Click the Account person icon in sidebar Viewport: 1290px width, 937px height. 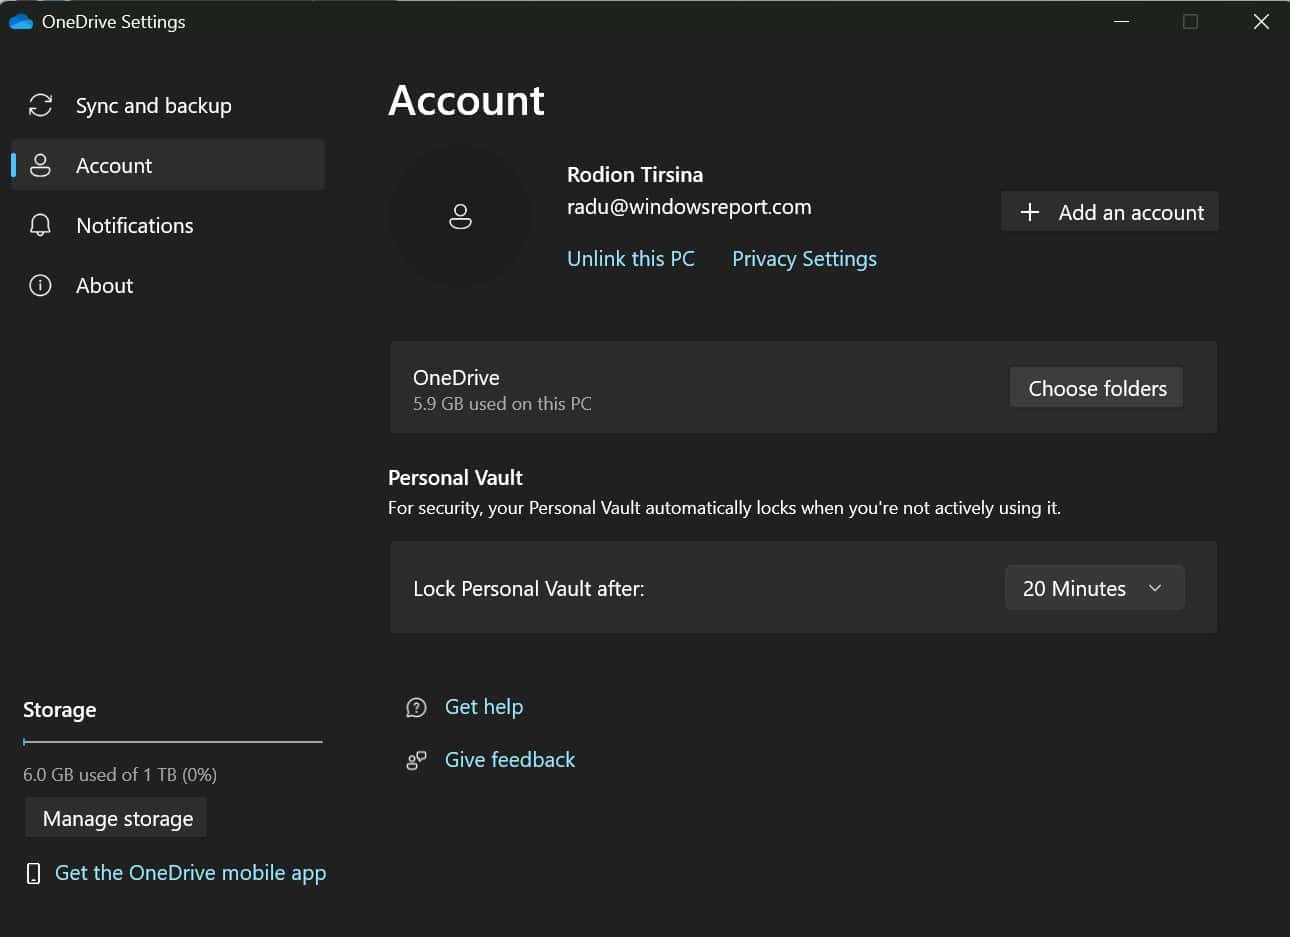(x=40, y=165)
